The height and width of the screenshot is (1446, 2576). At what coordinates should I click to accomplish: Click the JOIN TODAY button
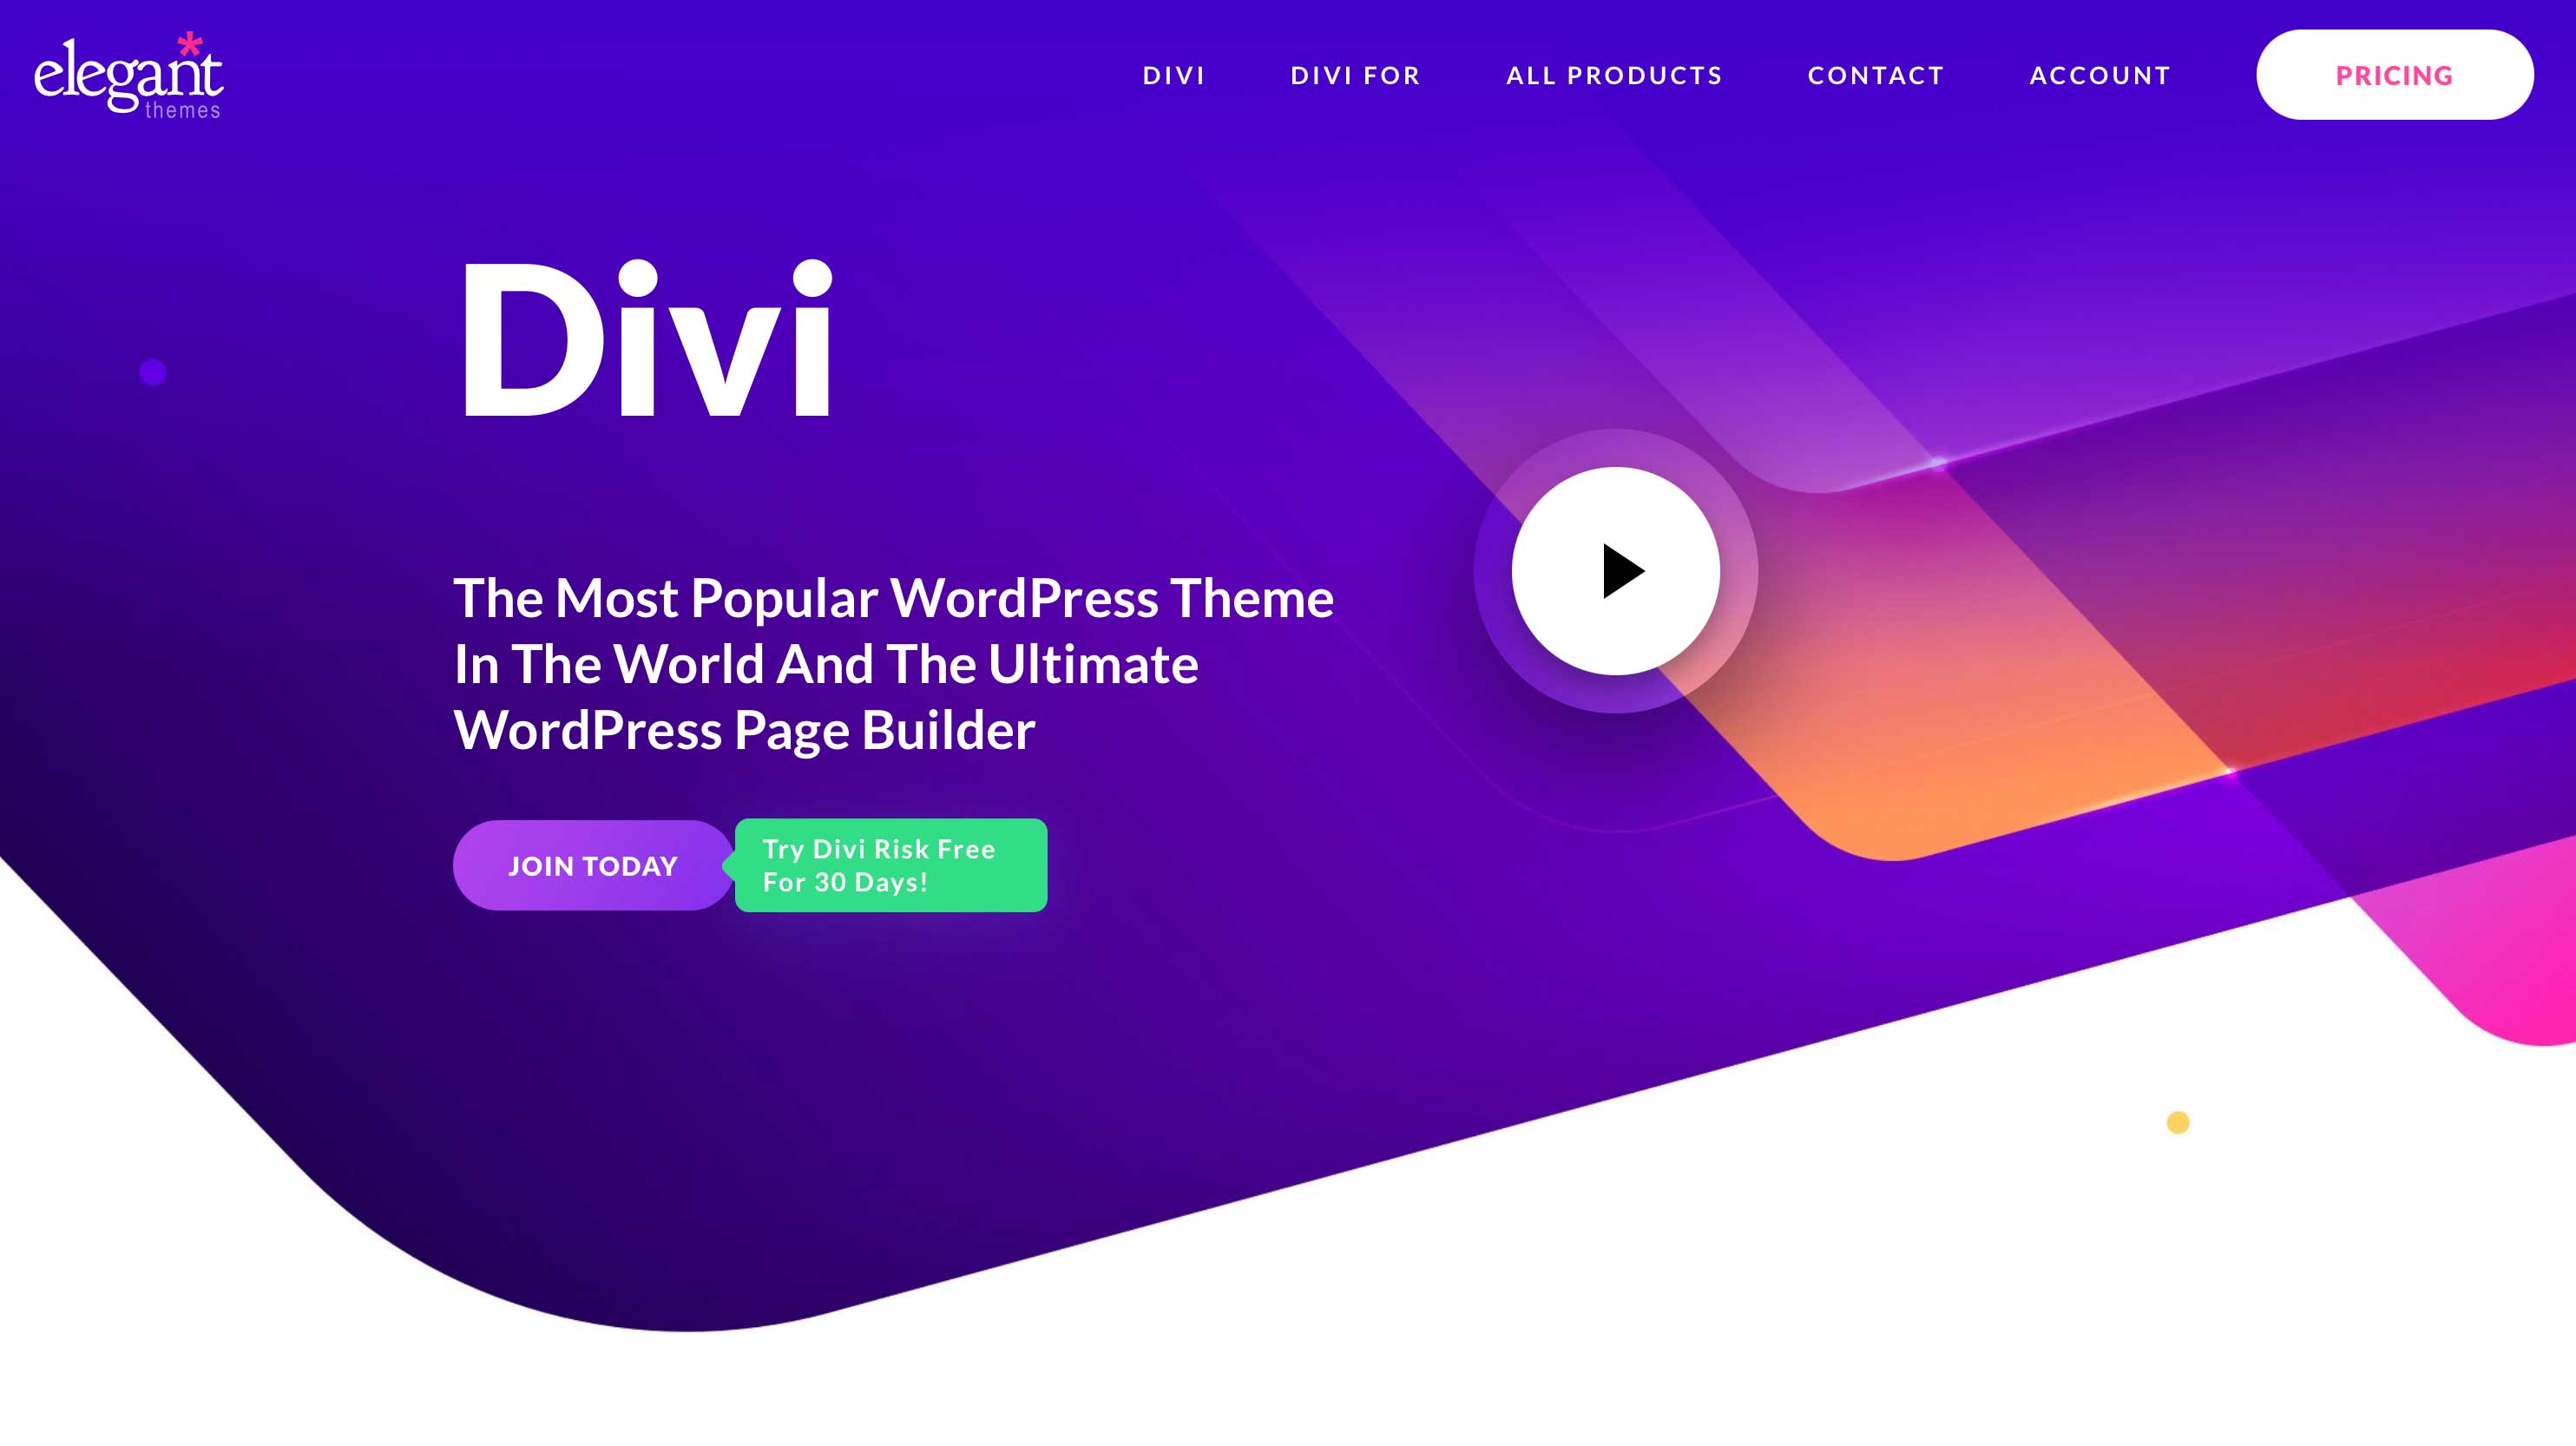(x=593, y=865)
